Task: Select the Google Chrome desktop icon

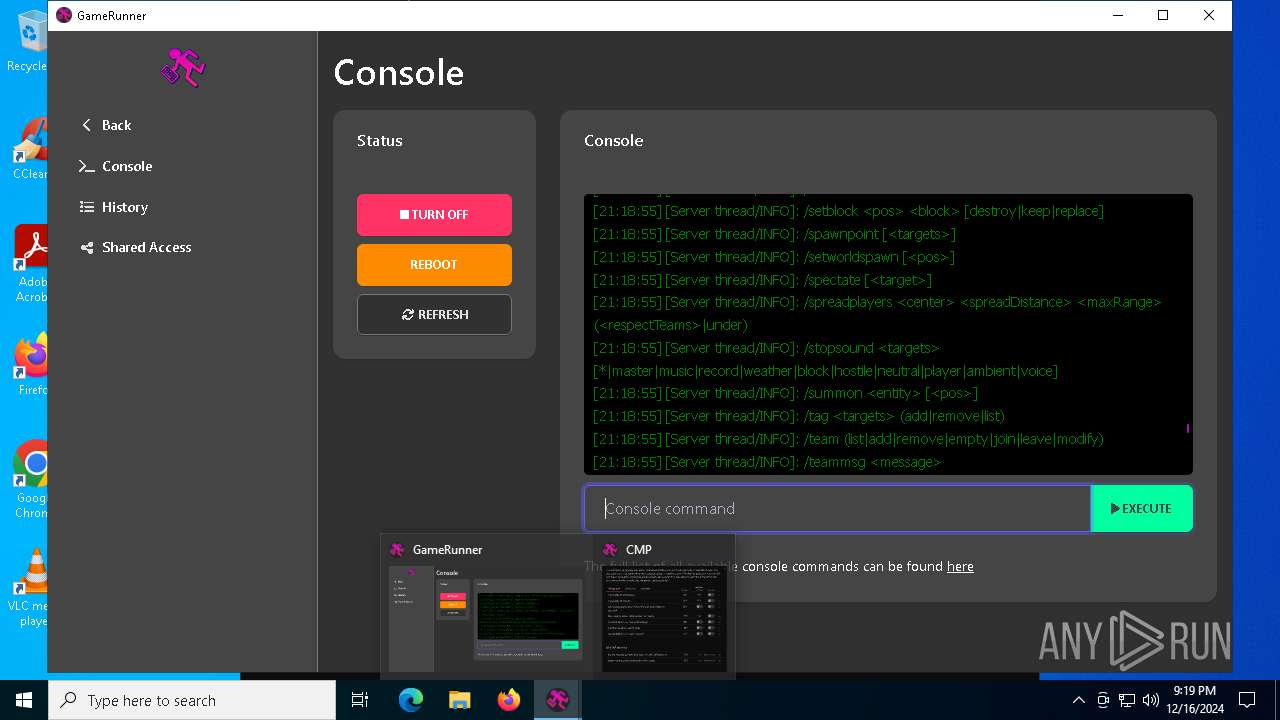Action: point(31,480)
